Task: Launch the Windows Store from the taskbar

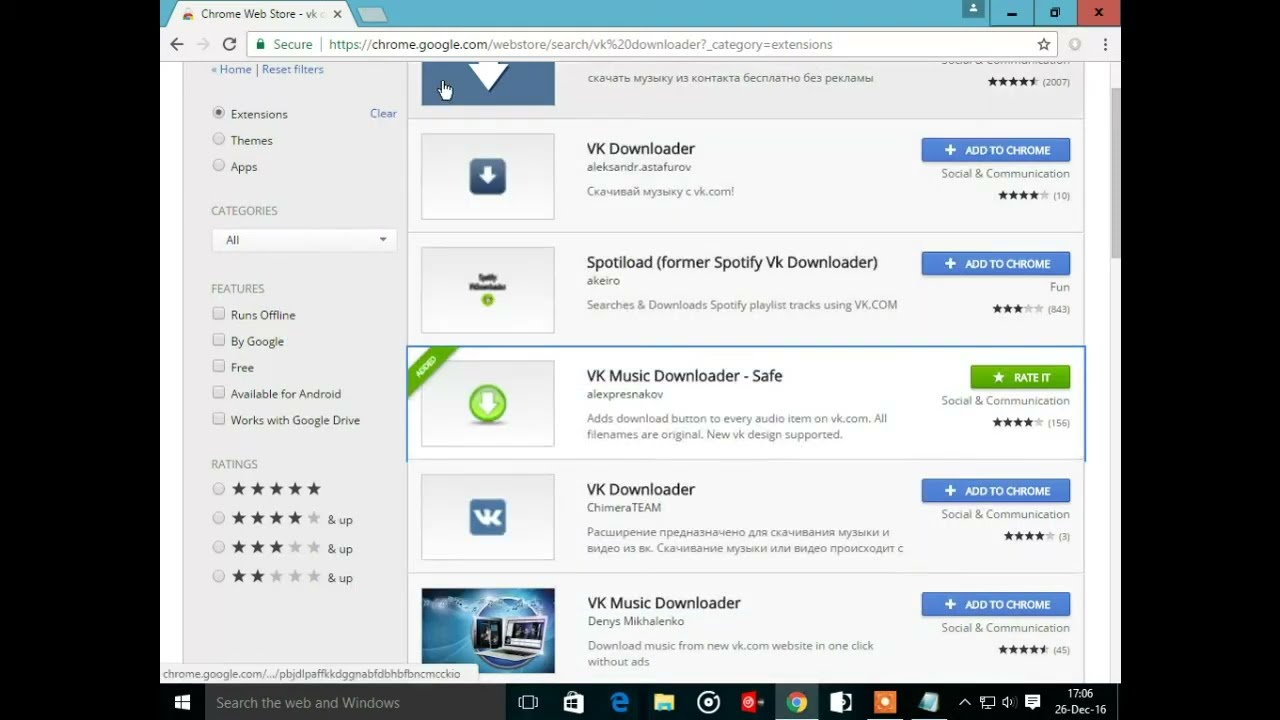Action: [x=573, y=702]
